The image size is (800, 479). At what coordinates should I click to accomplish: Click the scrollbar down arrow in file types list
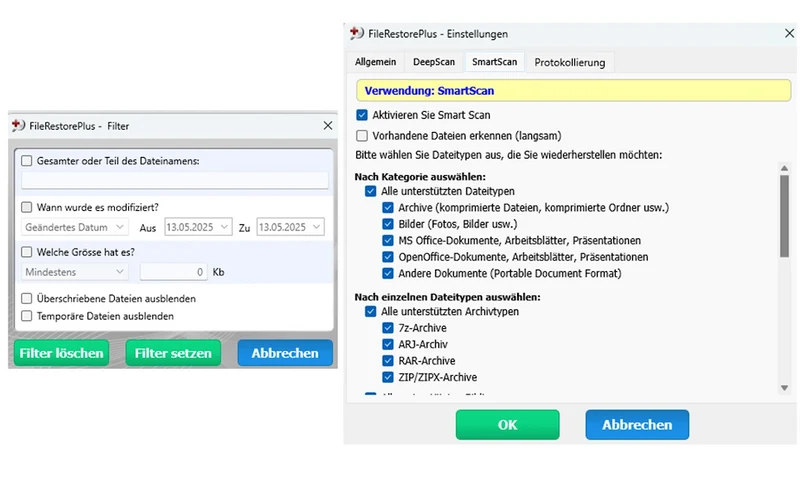click(784, 388)
